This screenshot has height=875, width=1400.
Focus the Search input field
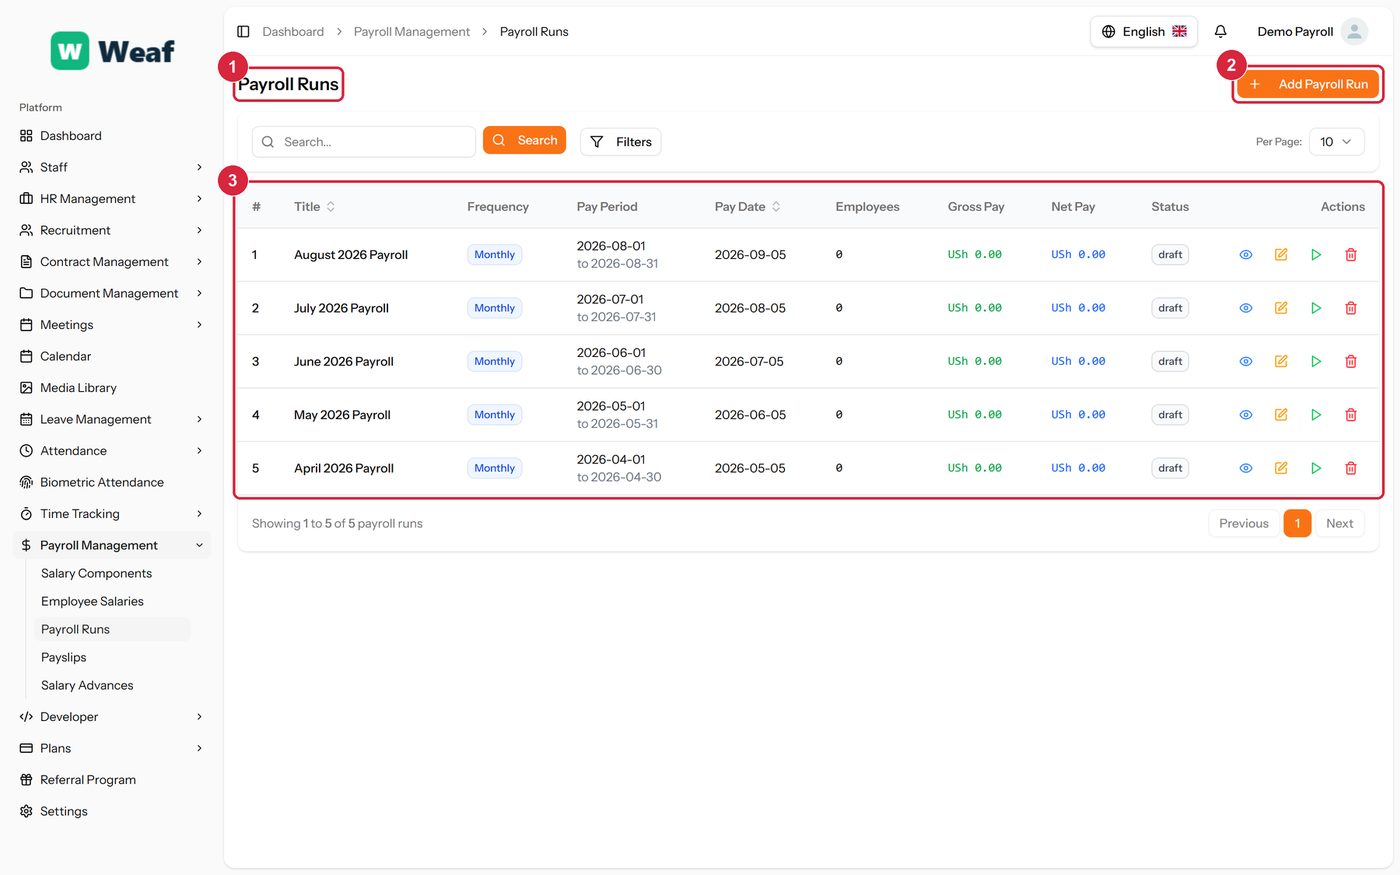(x=364, y=142)
